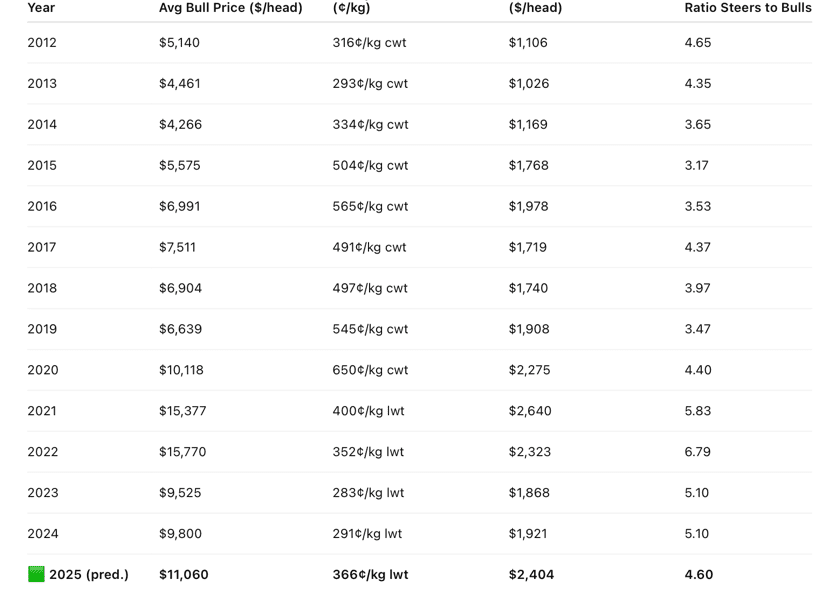Click the 366¢/kg lwt predicted value

click(x=370, y=574)
